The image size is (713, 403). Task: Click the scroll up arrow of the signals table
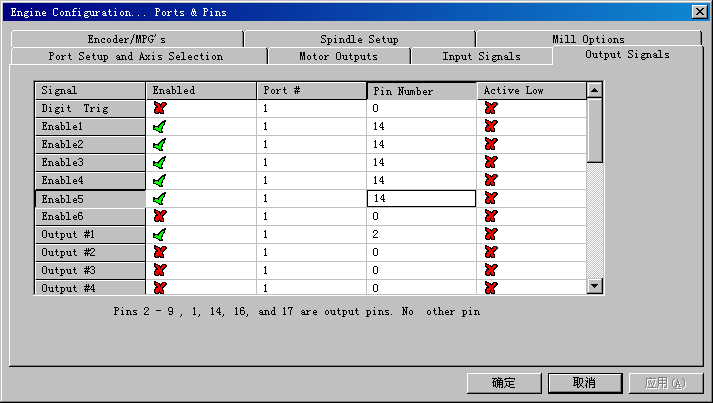click(594, 90)
